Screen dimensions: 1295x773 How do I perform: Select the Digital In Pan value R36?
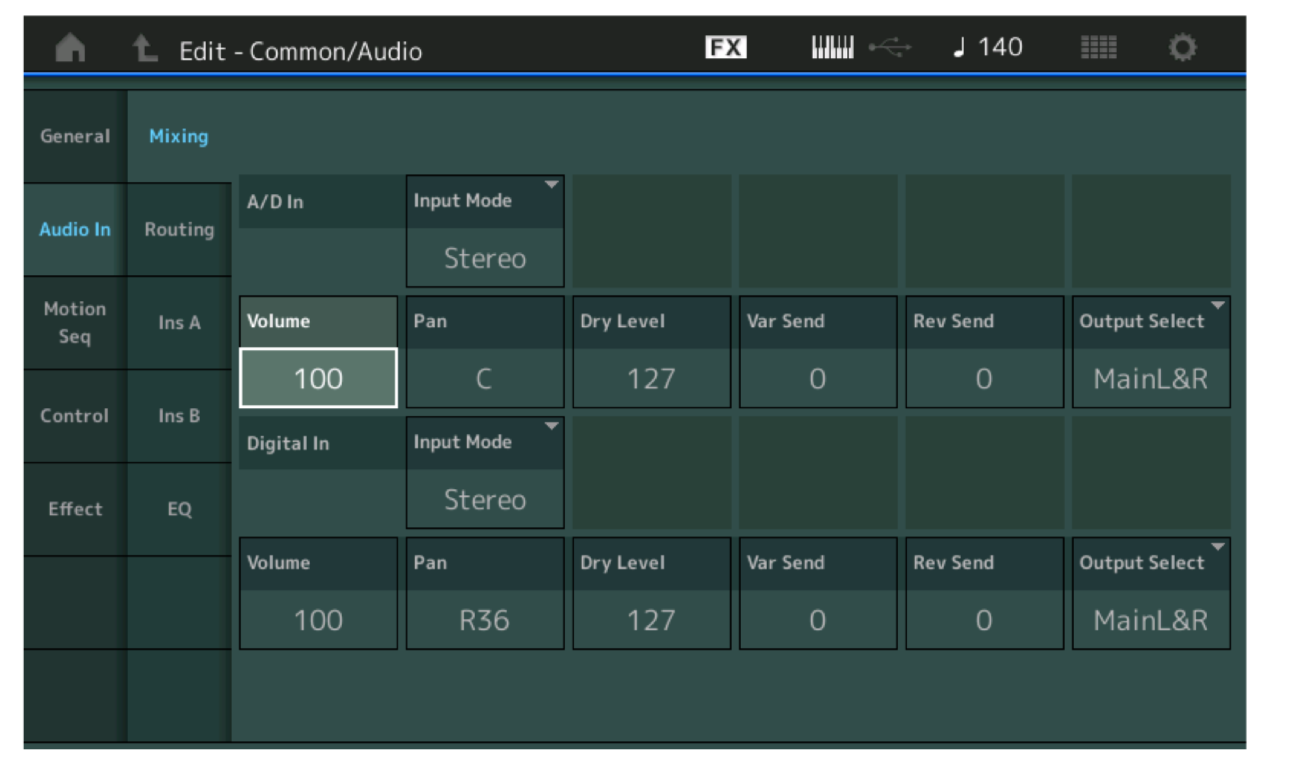point(485,620)
